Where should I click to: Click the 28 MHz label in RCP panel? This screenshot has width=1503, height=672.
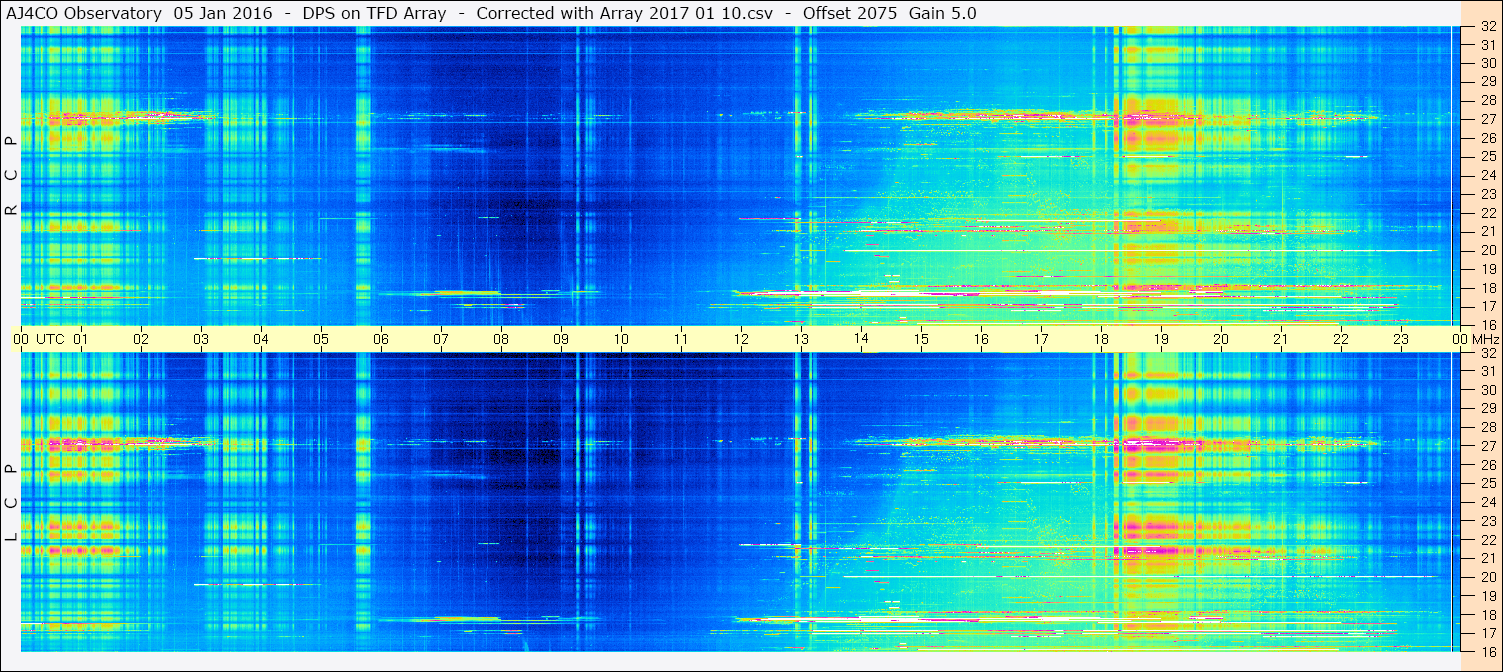coord(1487,100)
